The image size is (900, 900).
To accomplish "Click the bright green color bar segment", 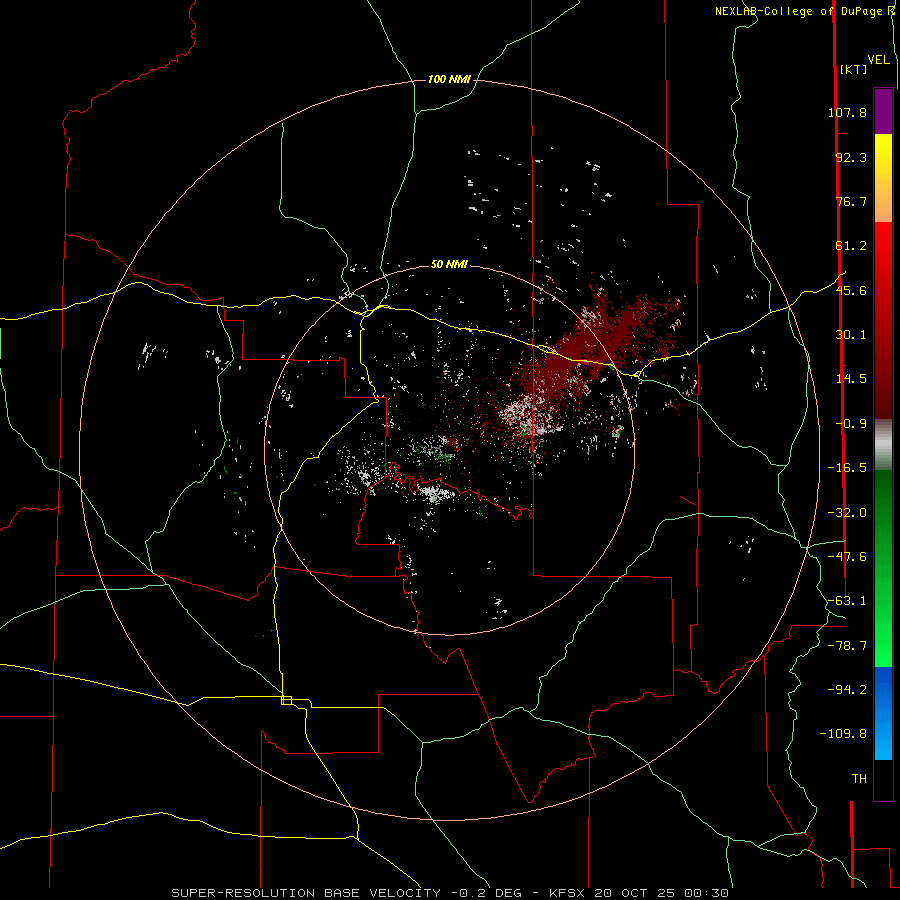I will [x=883, y=631].
